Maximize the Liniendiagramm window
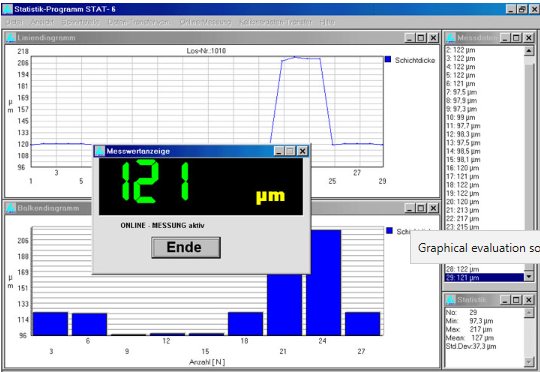The image size is (540, 372). [421, 38]
